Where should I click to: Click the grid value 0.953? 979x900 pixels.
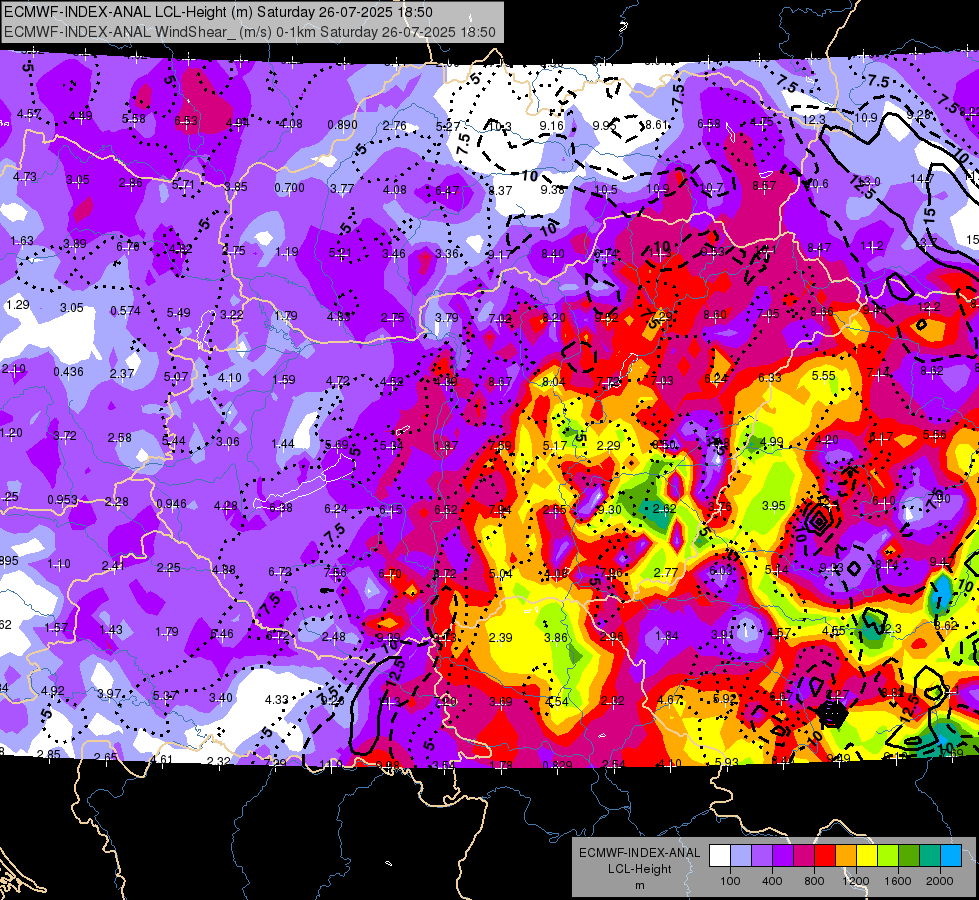tap(62, 500)
